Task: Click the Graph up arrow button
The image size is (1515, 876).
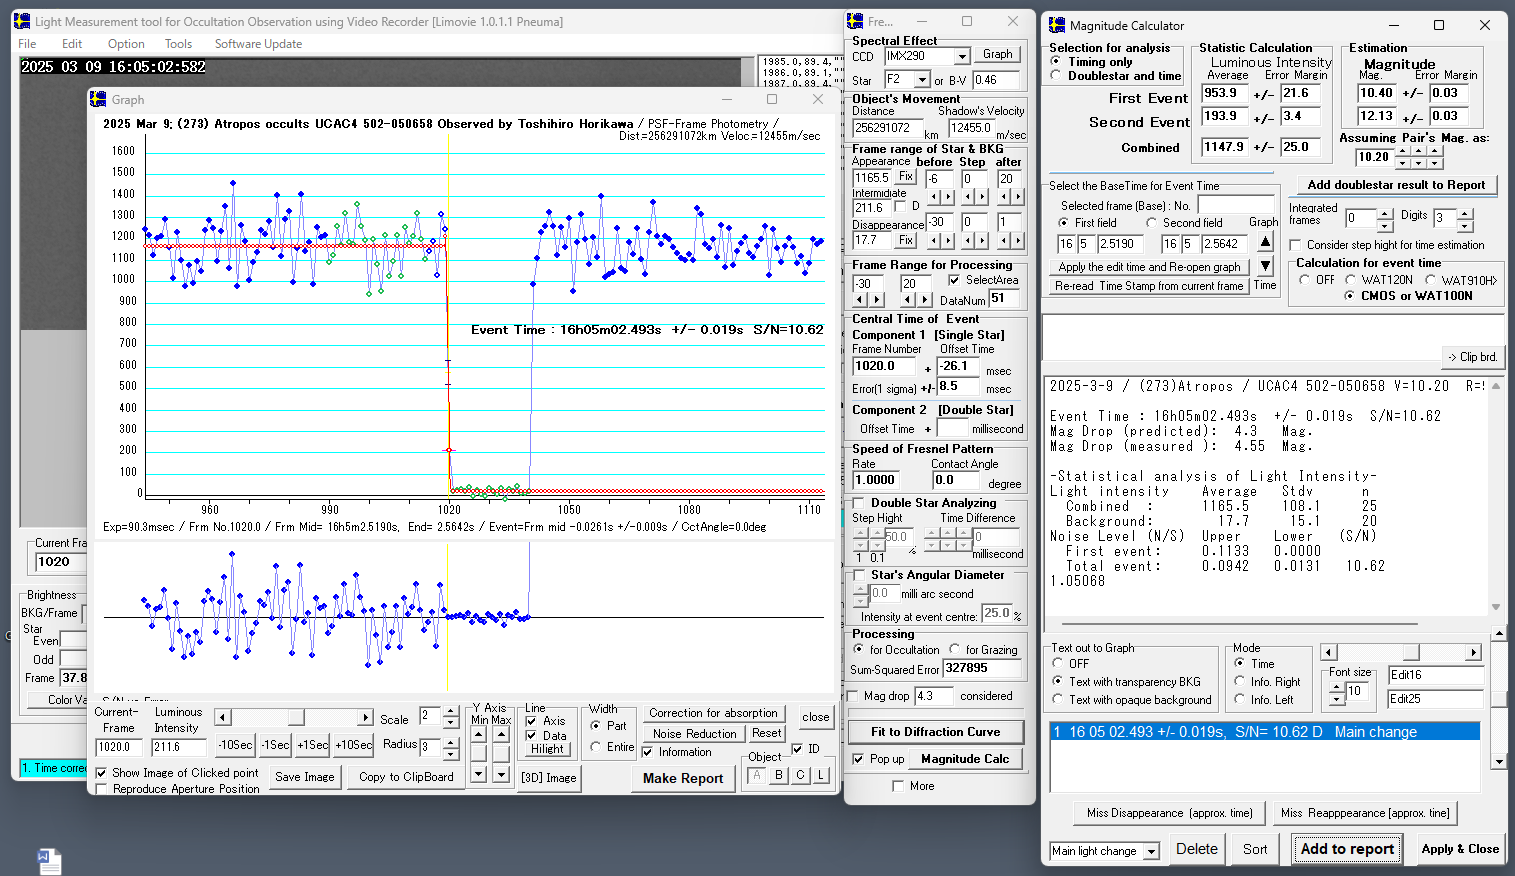Action: click(x=1265, y=242)
